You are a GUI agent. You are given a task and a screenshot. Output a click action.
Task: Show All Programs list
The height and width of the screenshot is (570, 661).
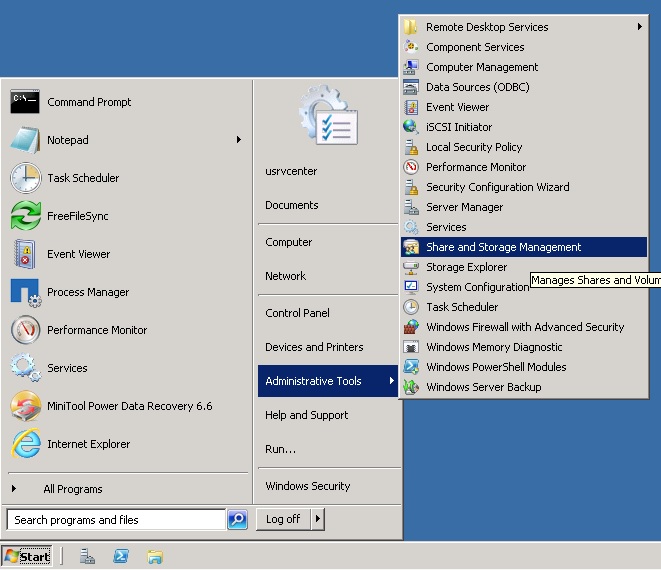72,489
